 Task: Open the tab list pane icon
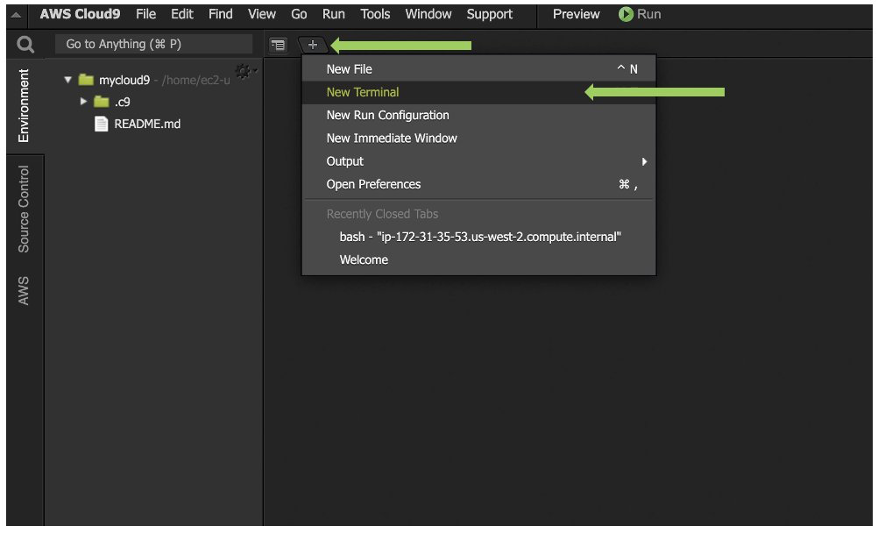coord(278,45)
